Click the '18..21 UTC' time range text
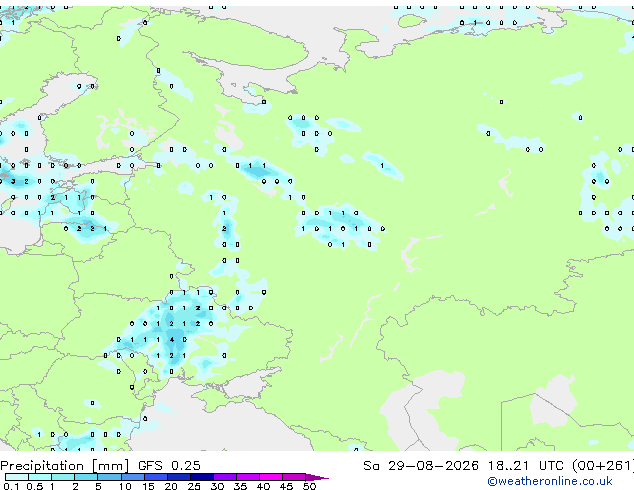The width and height of the screenshot is (634, 490). pos(526,466)
